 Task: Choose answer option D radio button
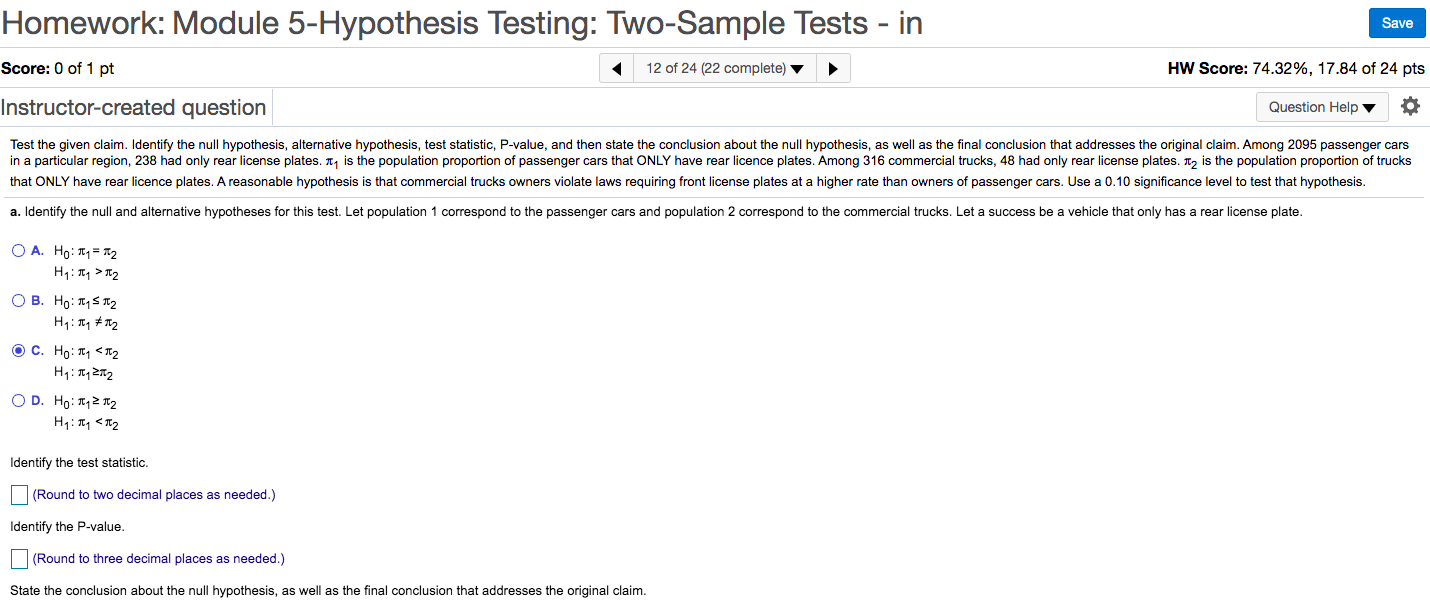click(x=19, y=401)
